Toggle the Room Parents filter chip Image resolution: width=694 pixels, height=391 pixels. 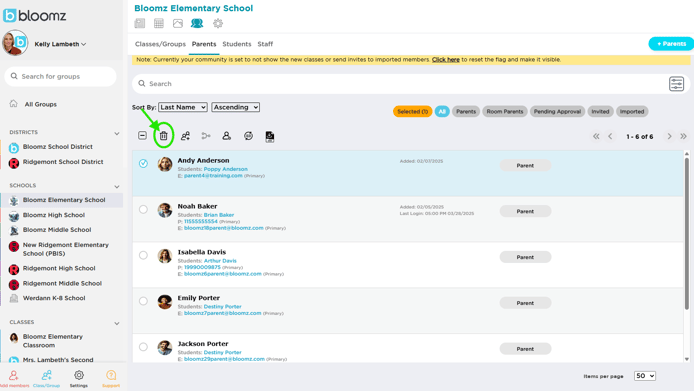click(x=505, y=112)
